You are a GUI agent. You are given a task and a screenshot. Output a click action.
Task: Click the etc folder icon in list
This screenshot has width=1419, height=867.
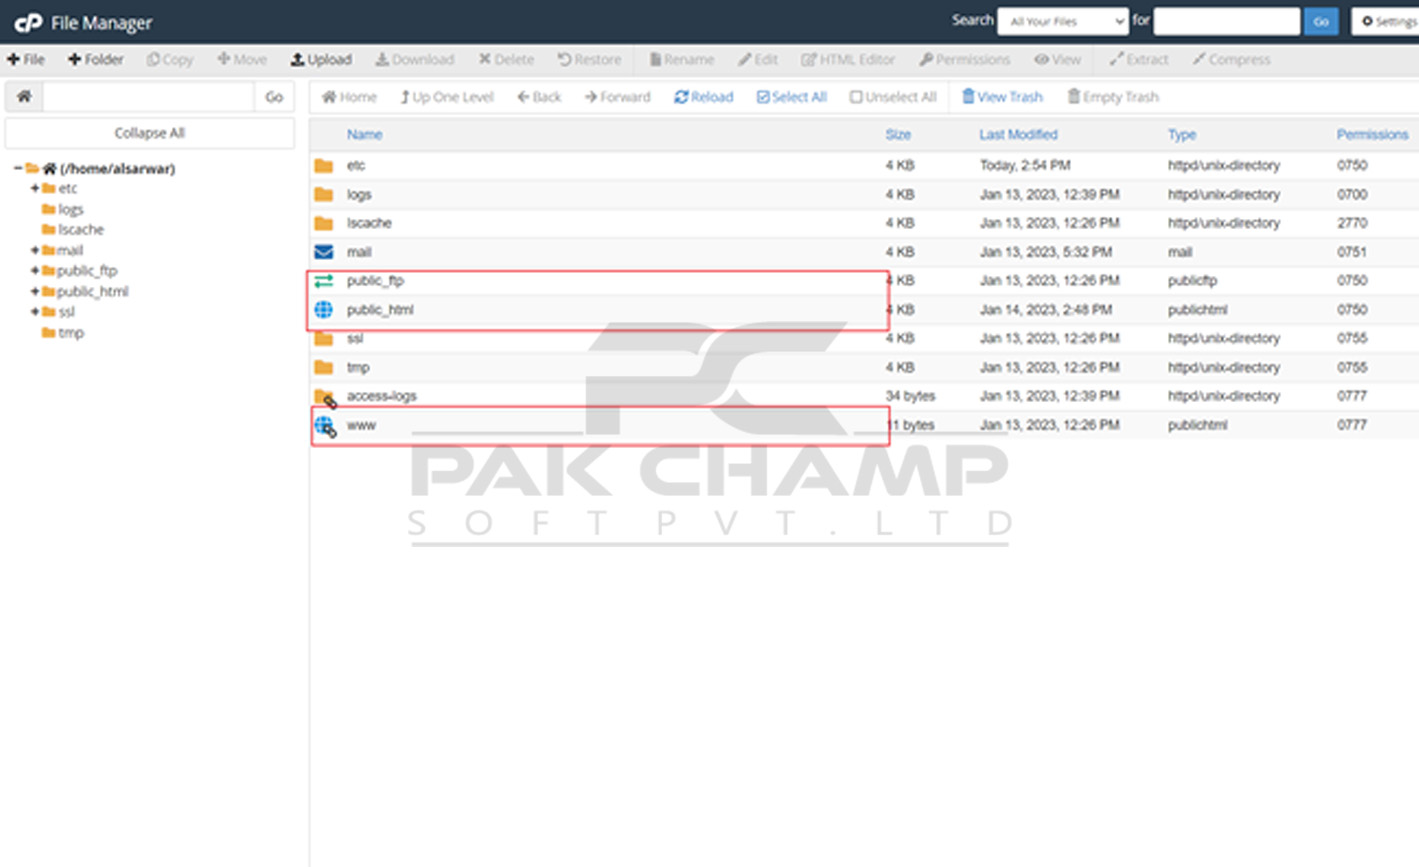(x=324, y=165)
